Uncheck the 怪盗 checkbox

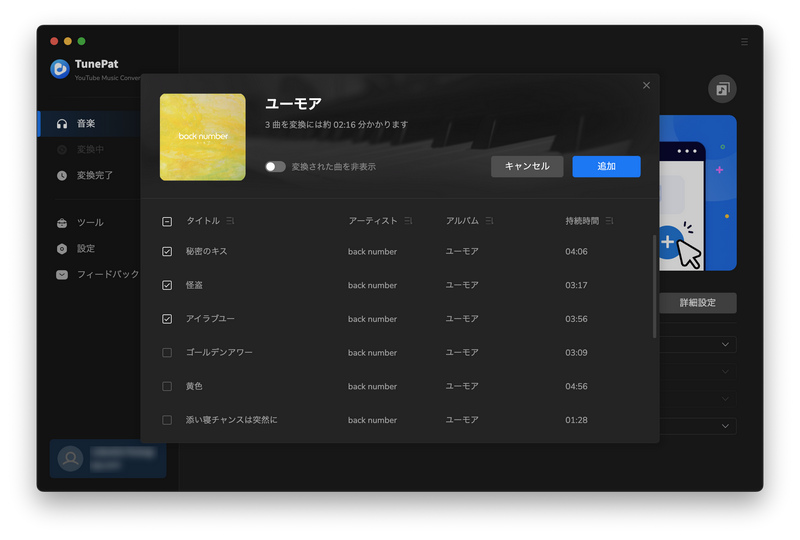tap(167, 285)
